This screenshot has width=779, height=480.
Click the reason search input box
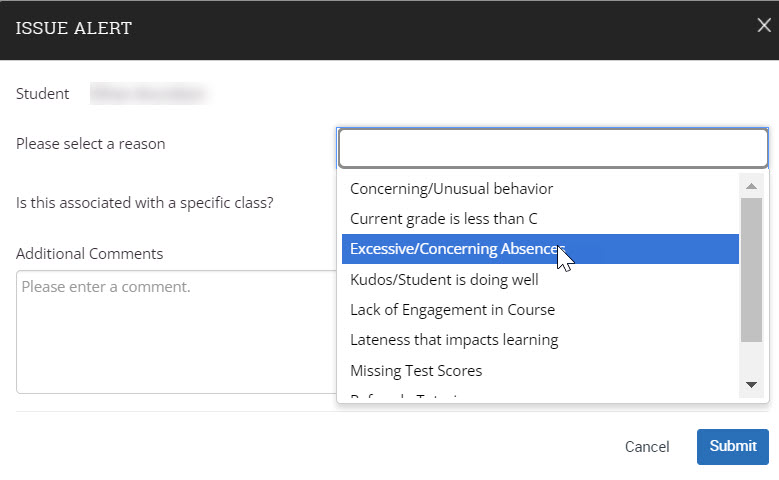coord(553,148)
